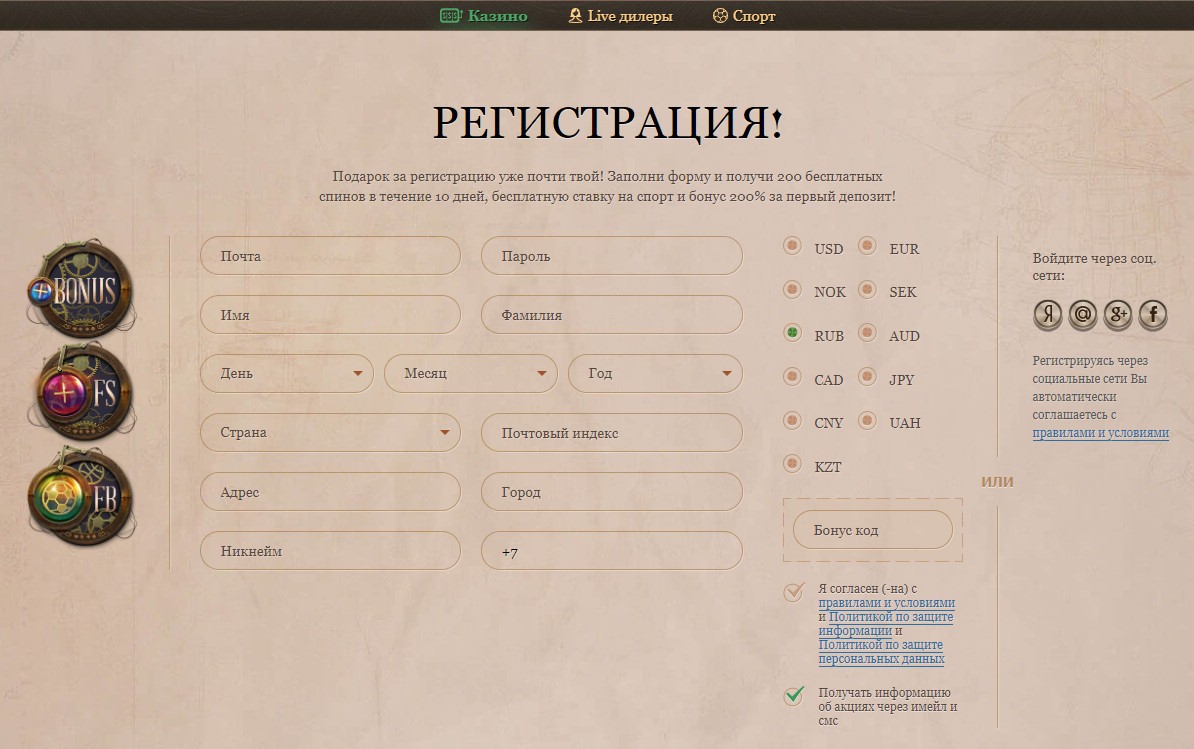Screen dimensions: 1194x749
Task: Sign in with the Mail.ru @ icon
Action: click(1083, 315)
